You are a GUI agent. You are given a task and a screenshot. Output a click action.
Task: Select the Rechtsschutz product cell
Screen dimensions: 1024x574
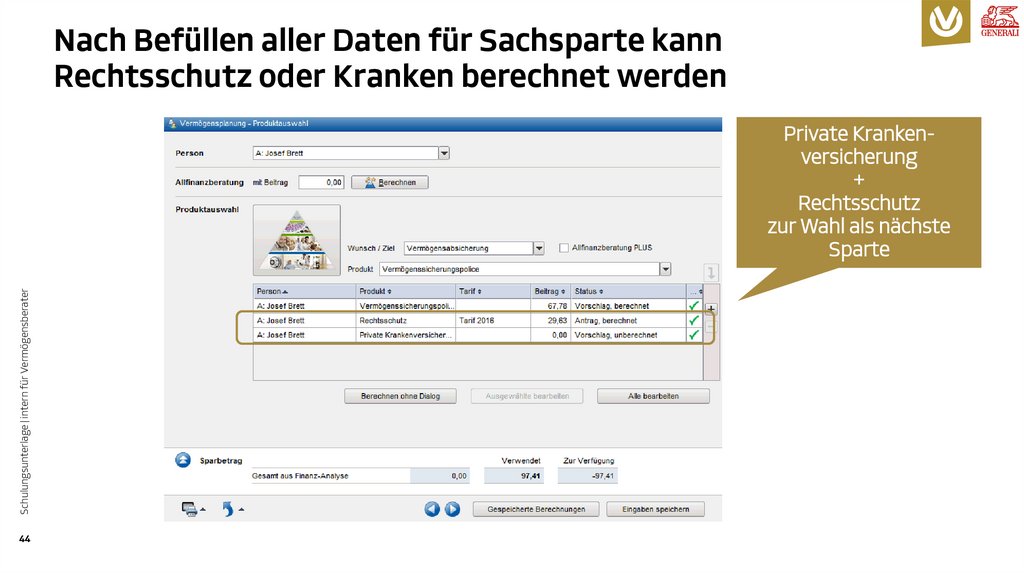[406, 321]
